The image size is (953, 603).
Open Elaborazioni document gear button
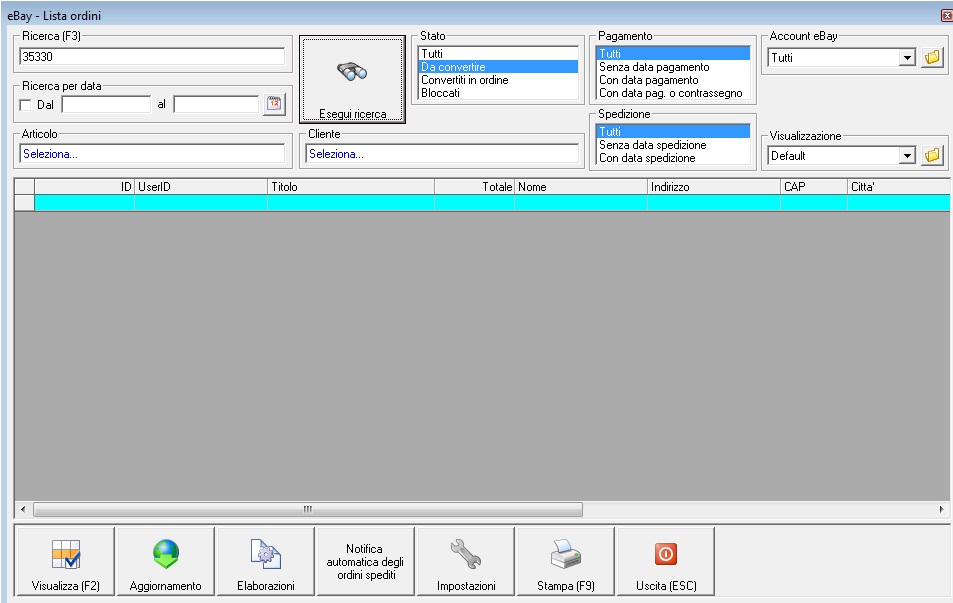pyautogui.click(x=266, y=561)
